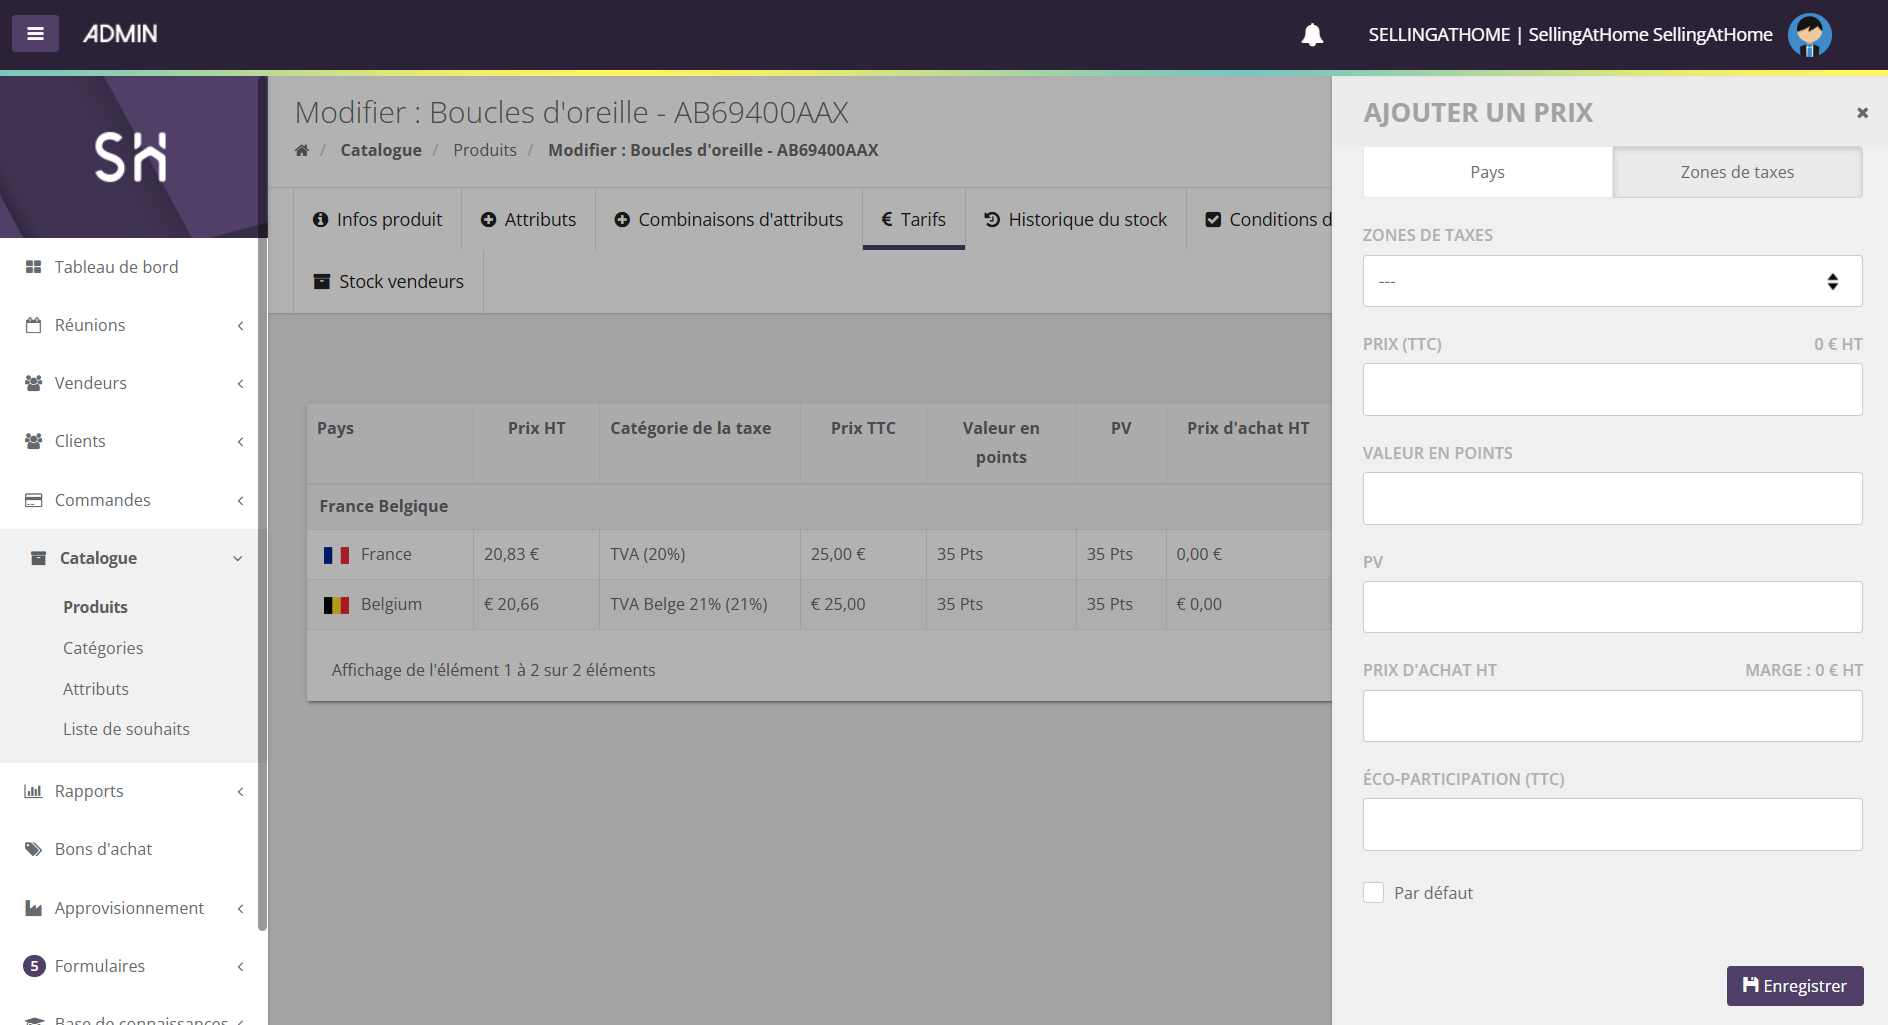Open the Historique du stock tab
1888x1025 pixels.
pyautogui.click(x=1075, y=219)
